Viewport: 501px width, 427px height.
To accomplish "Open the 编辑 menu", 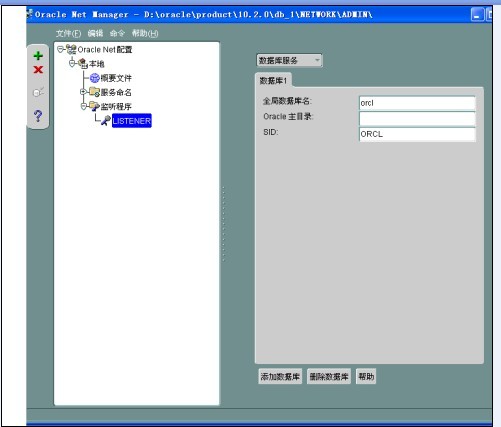I will 95,33.
